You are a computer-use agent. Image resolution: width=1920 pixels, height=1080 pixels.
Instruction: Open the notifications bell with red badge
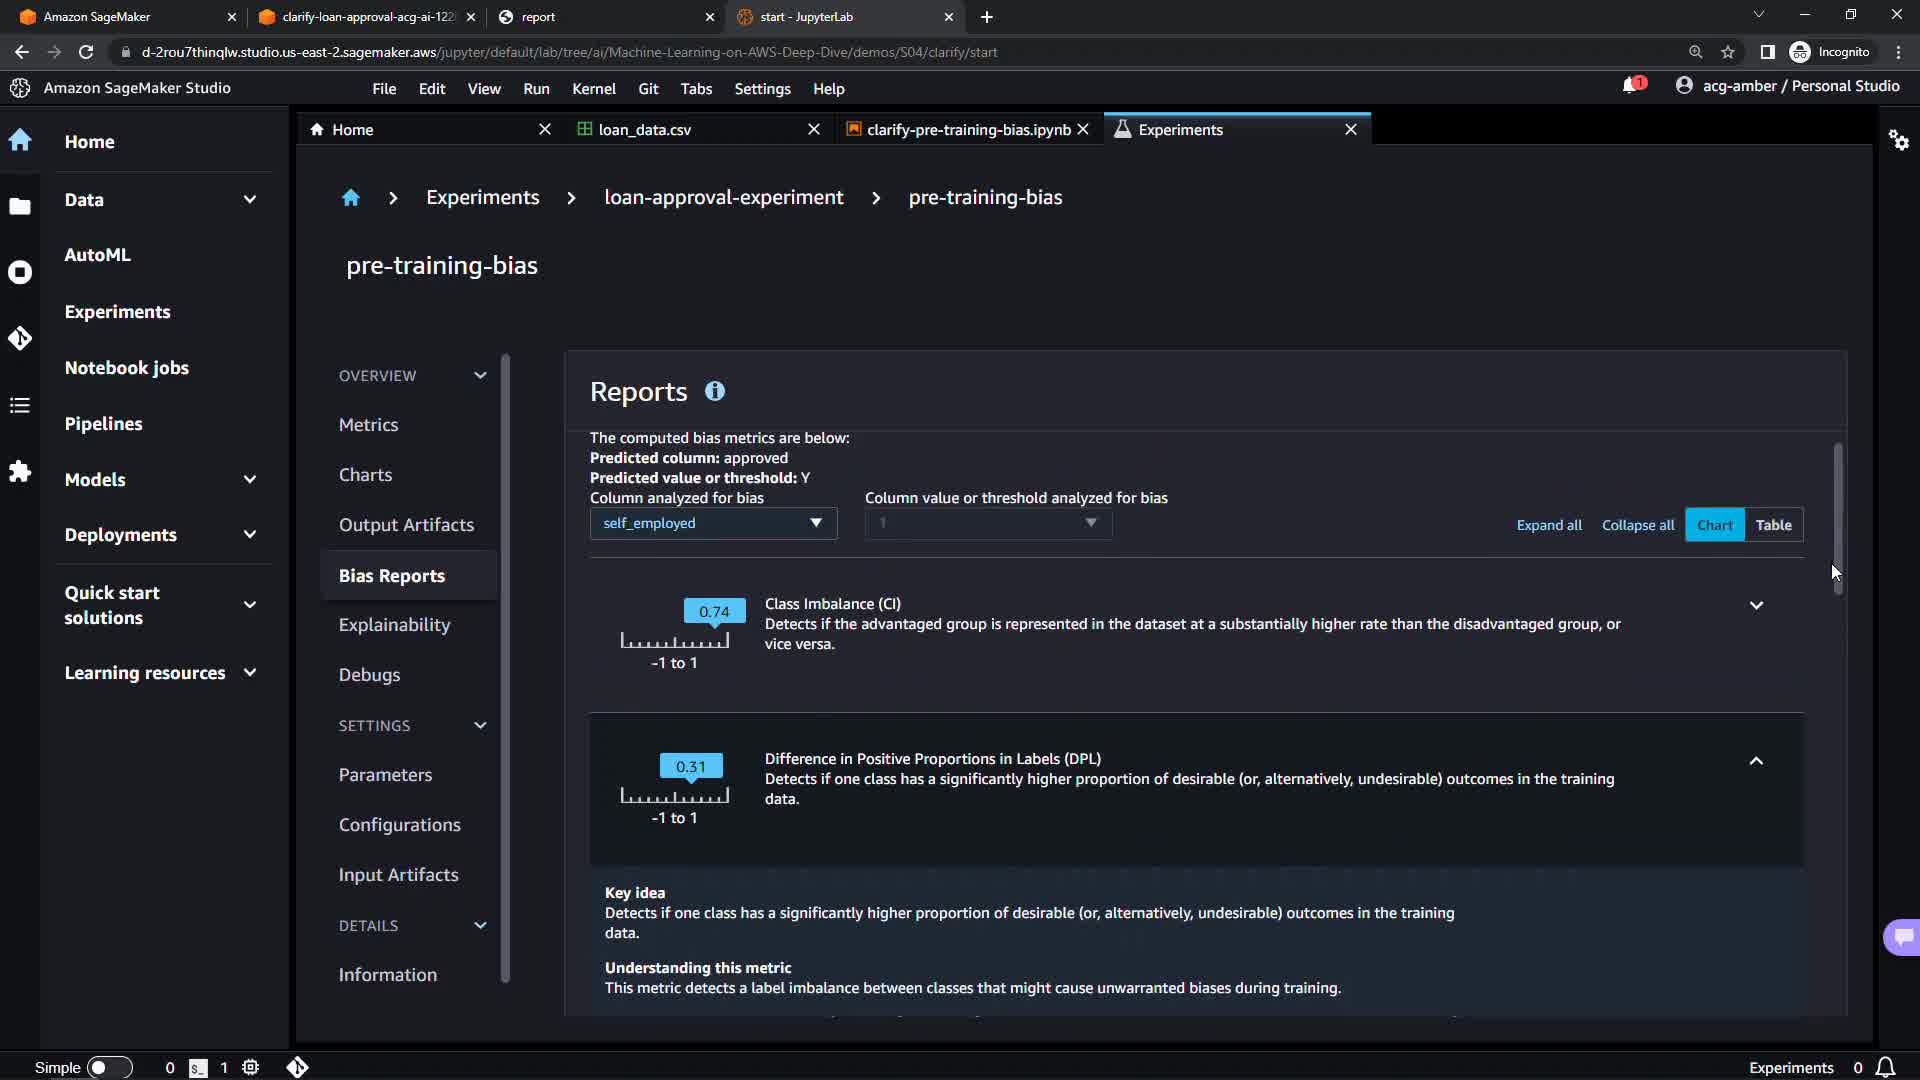[x=1632, y=86]
